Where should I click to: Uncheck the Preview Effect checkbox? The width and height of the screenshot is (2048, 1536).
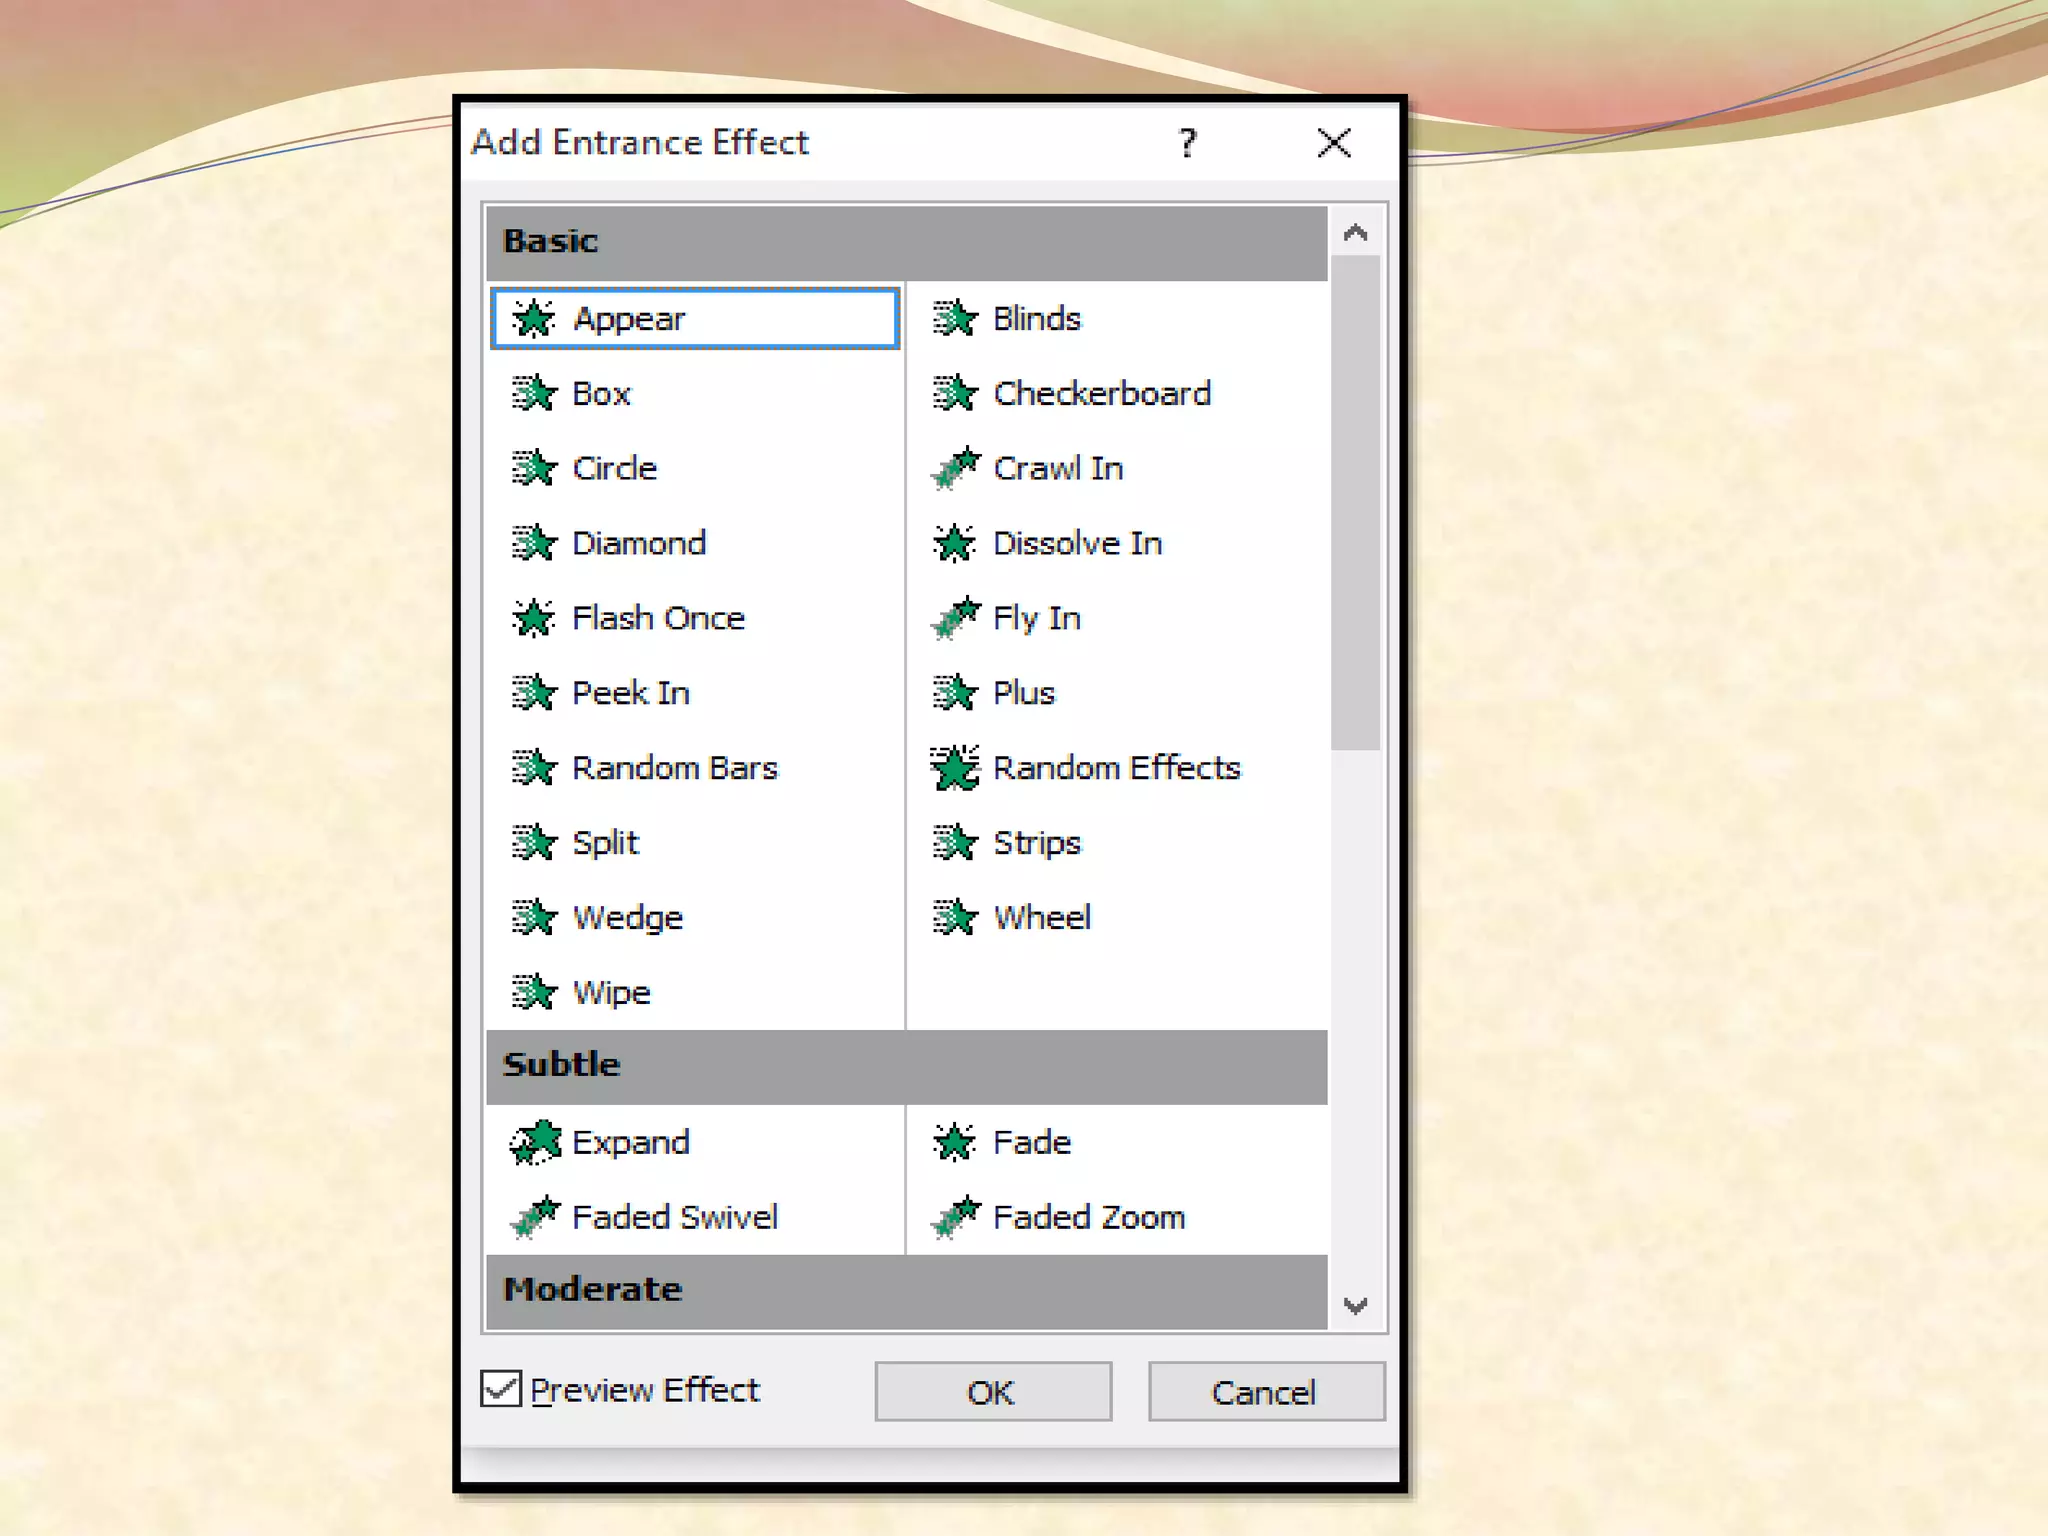[x=501, y=1389]
